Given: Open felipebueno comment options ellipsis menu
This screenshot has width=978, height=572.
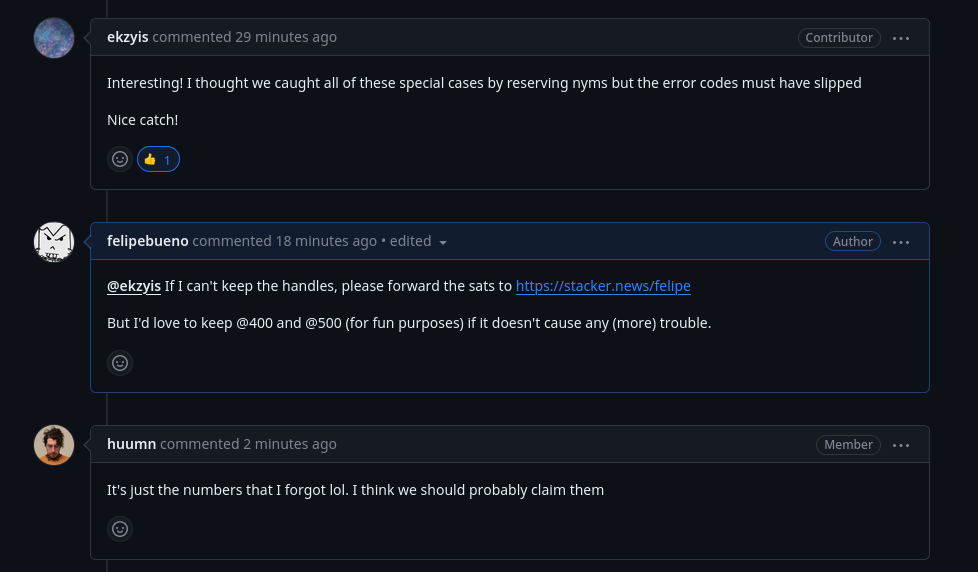Looking at the screenshot, I should point(901,242).
